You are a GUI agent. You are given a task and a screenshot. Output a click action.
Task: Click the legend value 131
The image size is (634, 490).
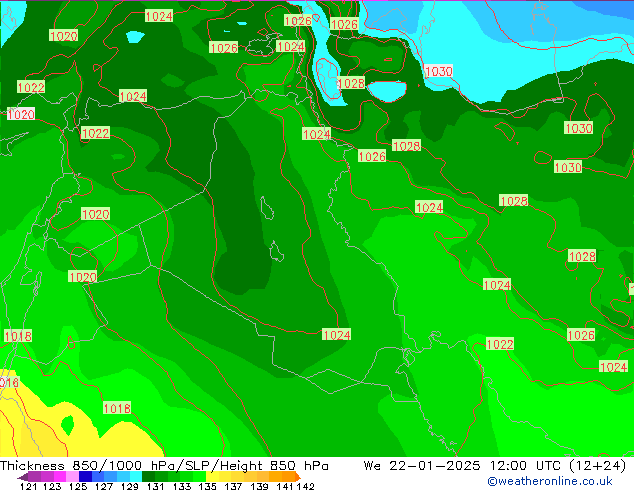(x=156, y=486)
